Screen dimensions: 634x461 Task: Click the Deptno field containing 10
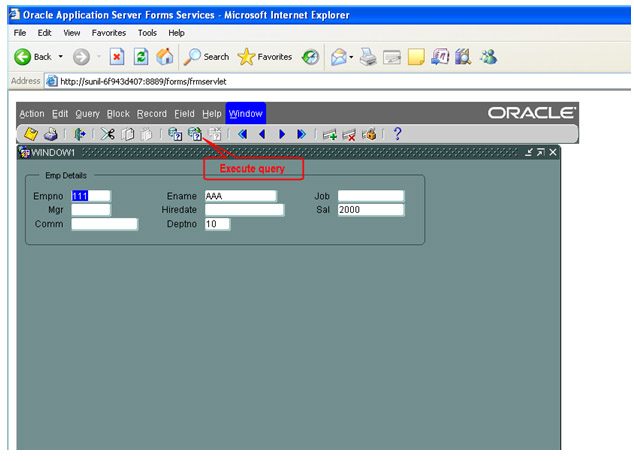(218, 224)
